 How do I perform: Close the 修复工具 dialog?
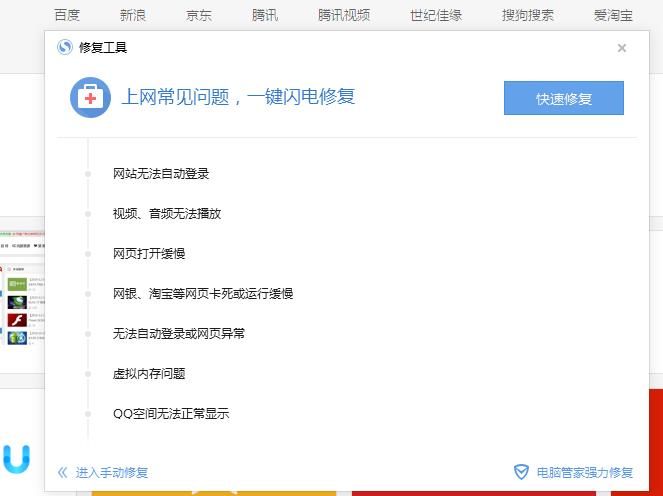click(622, 48)
